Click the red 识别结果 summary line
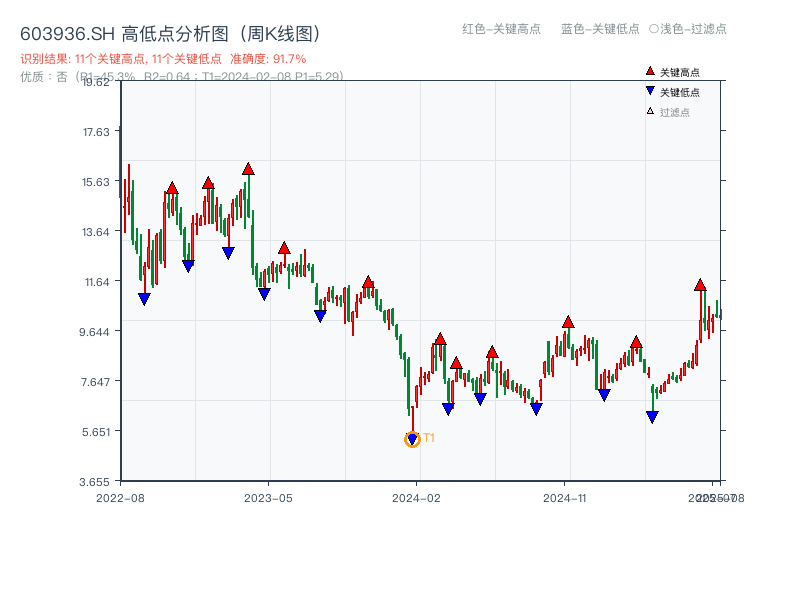Screen dimensions: 800x600 pos(163,59)
